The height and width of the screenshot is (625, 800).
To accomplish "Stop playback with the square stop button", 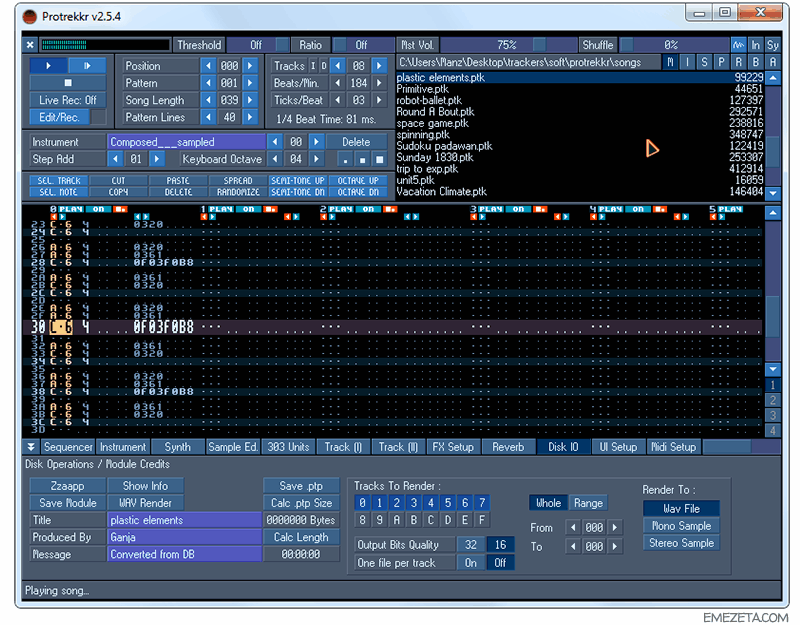I will click(68, 83).
